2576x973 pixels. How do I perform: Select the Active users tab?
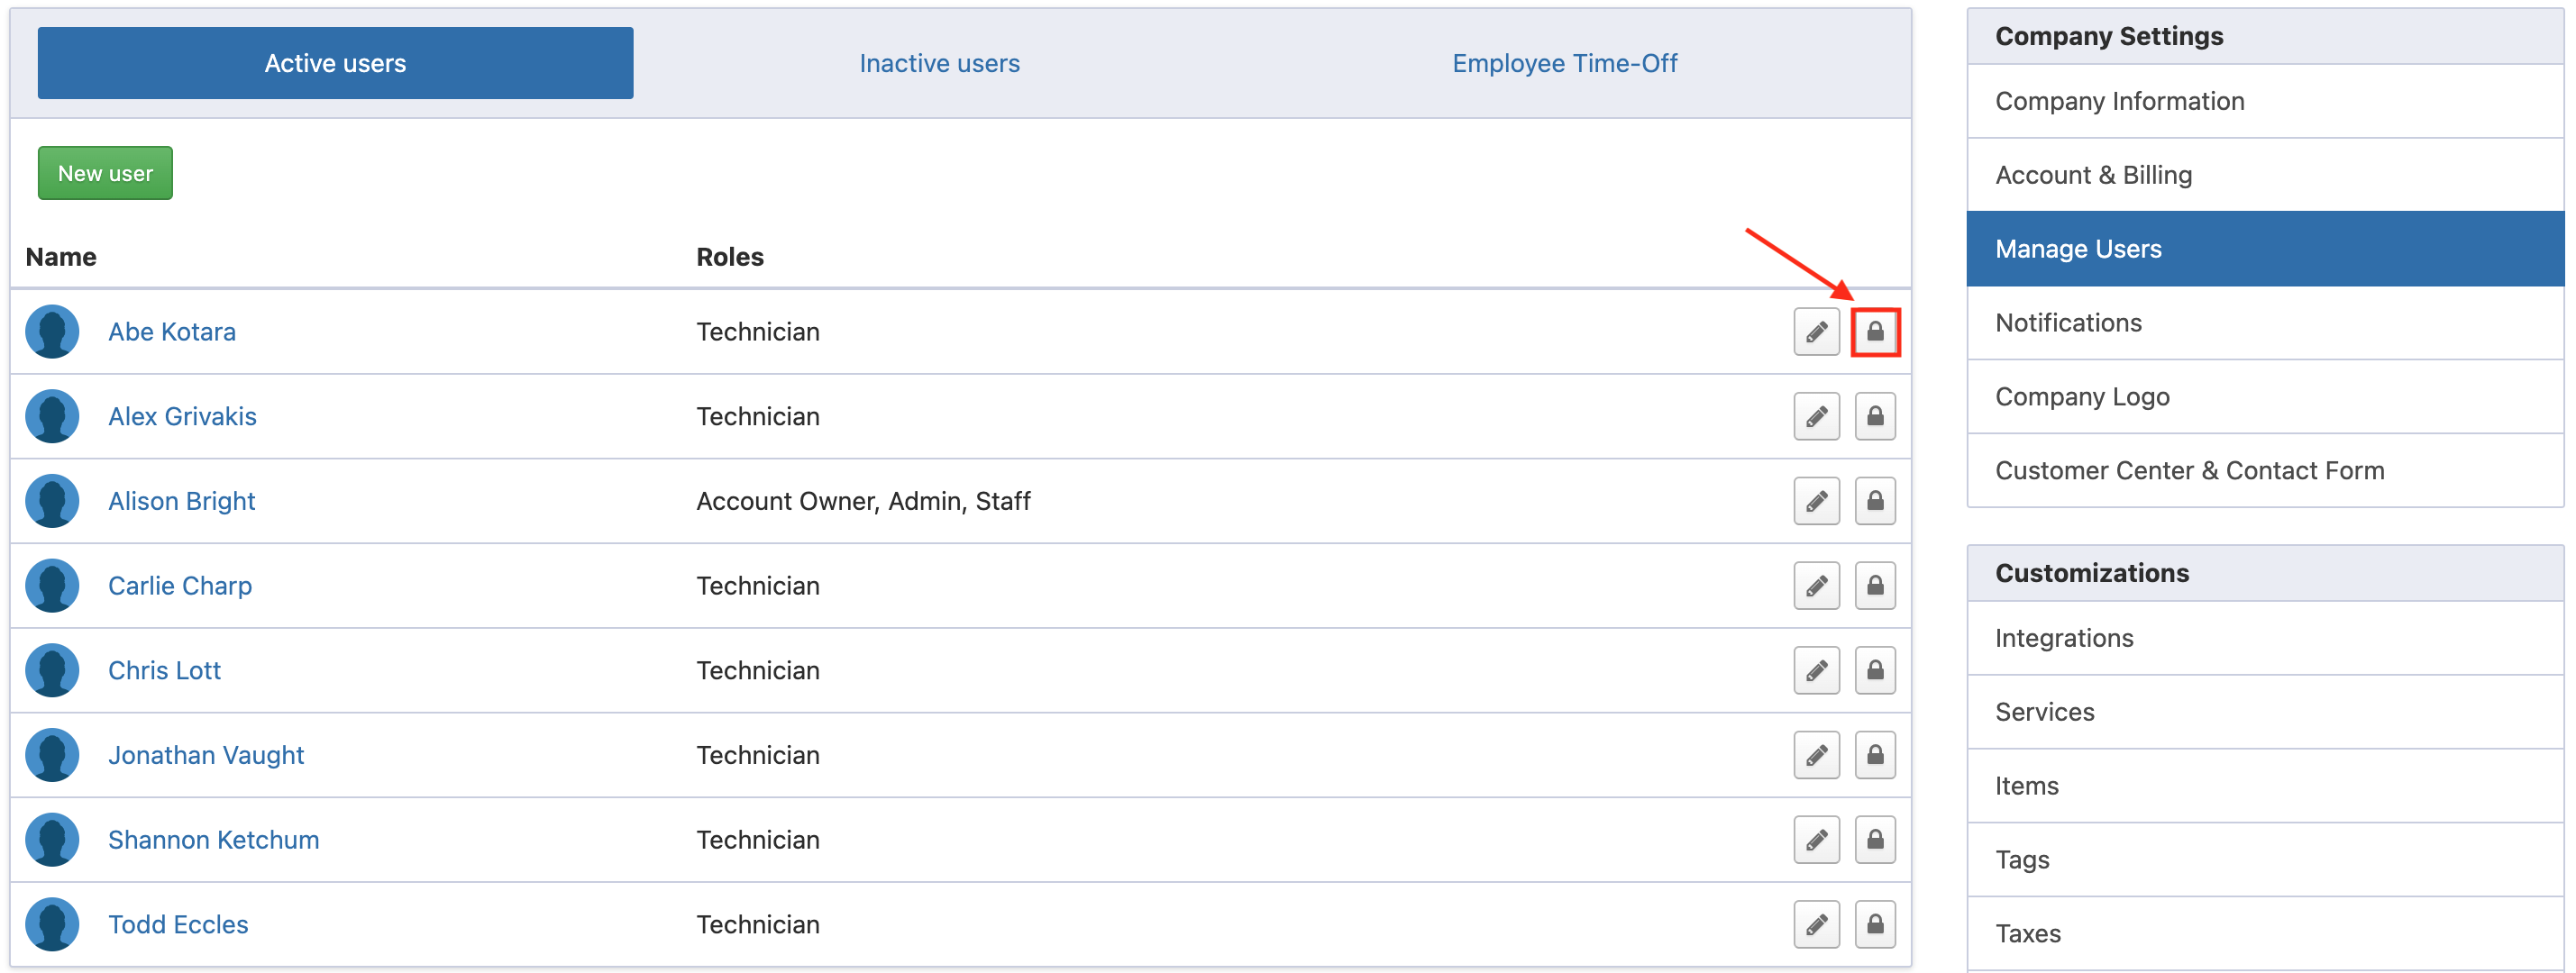(335, 63)
